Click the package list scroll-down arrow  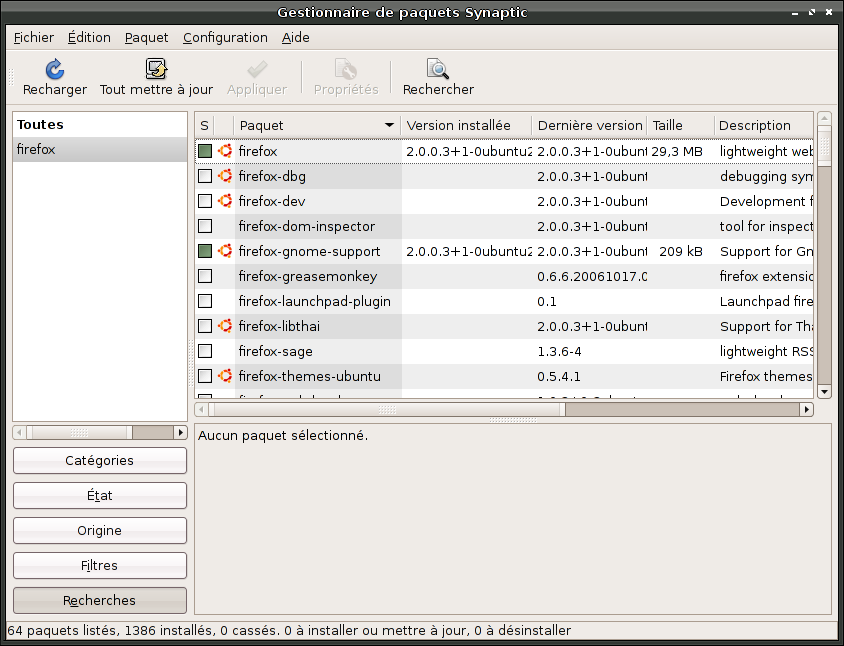click(x=824, y=392)
